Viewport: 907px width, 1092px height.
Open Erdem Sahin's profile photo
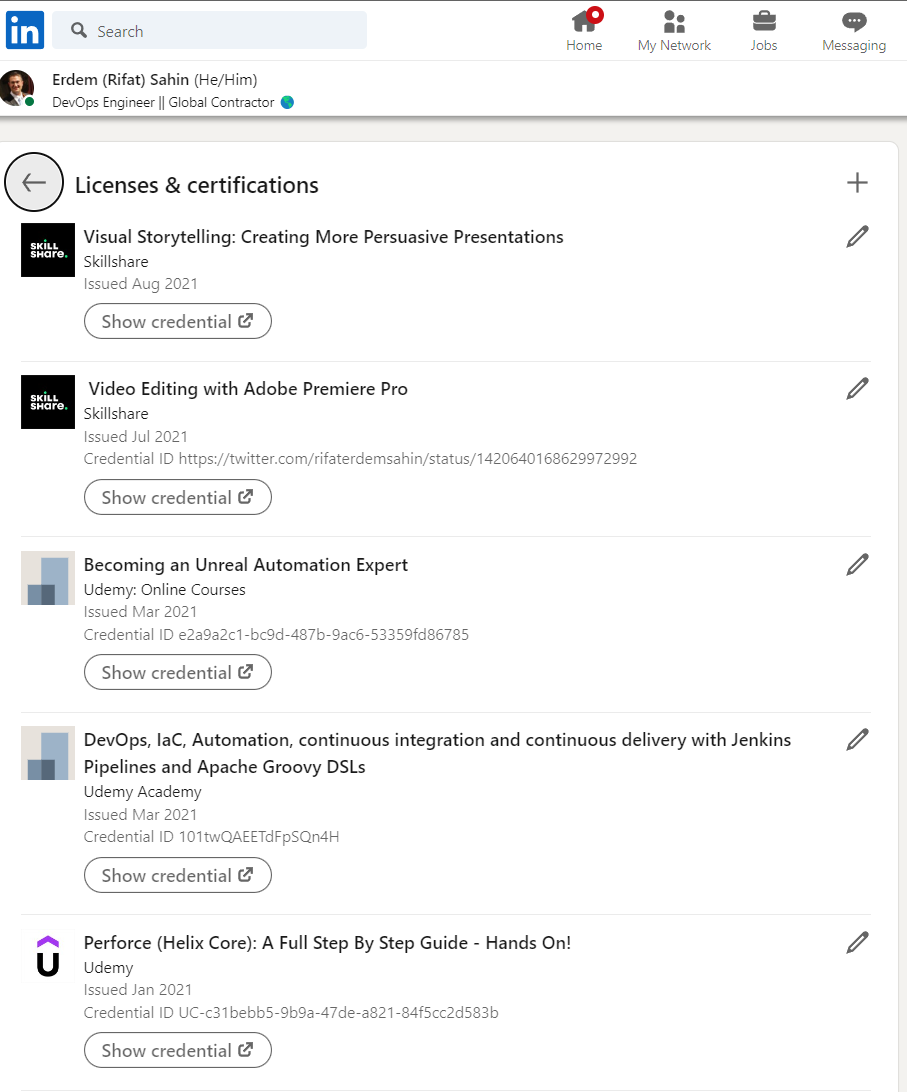point(17,88)
